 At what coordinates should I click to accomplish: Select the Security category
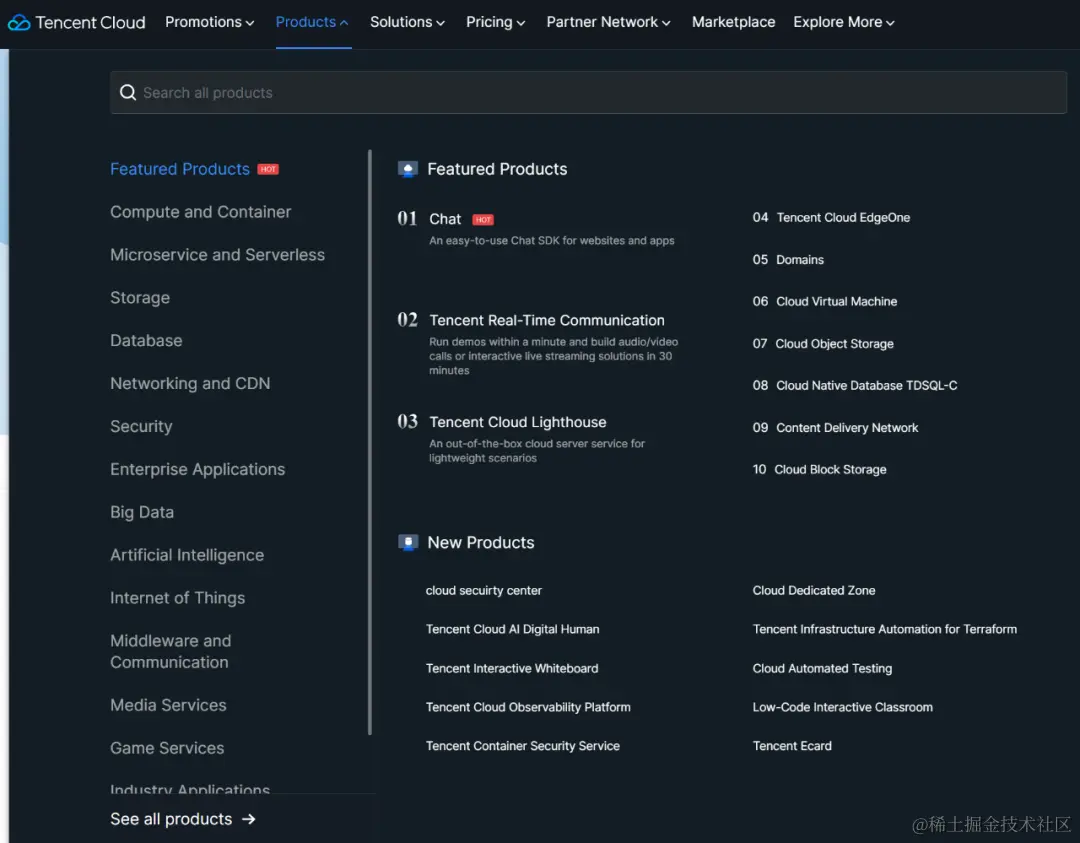coord(141,426)
